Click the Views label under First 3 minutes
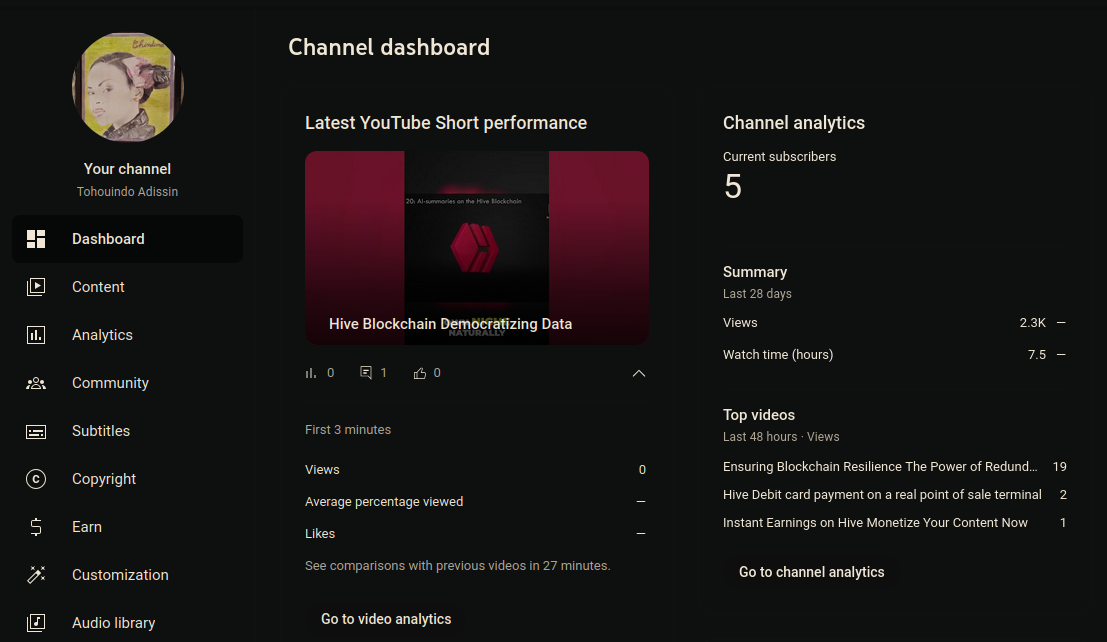The width and height of the screenshot is (1107, 642). 322,470
